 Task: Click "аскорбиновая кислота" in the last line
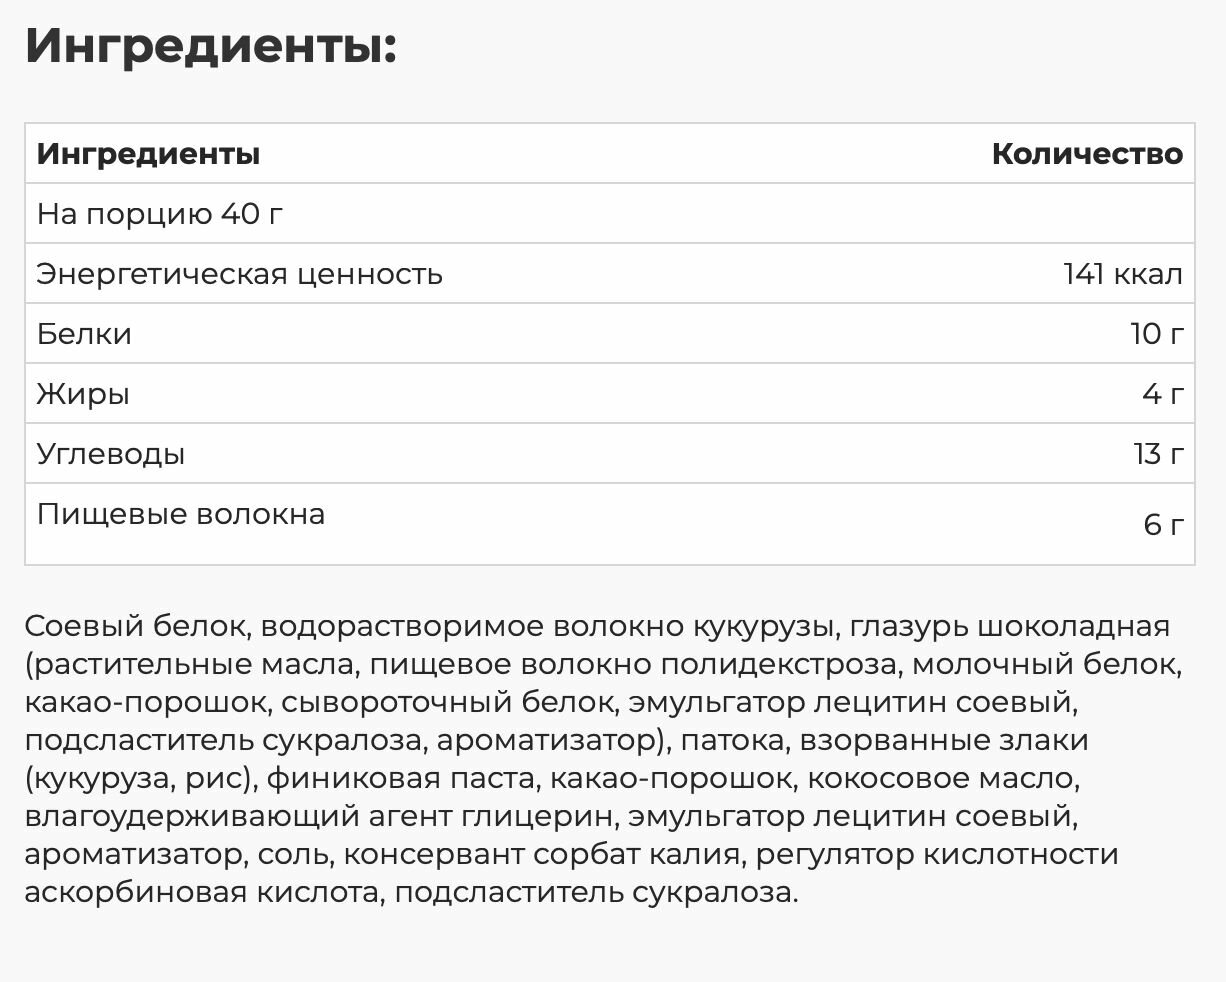click(200, 892)
